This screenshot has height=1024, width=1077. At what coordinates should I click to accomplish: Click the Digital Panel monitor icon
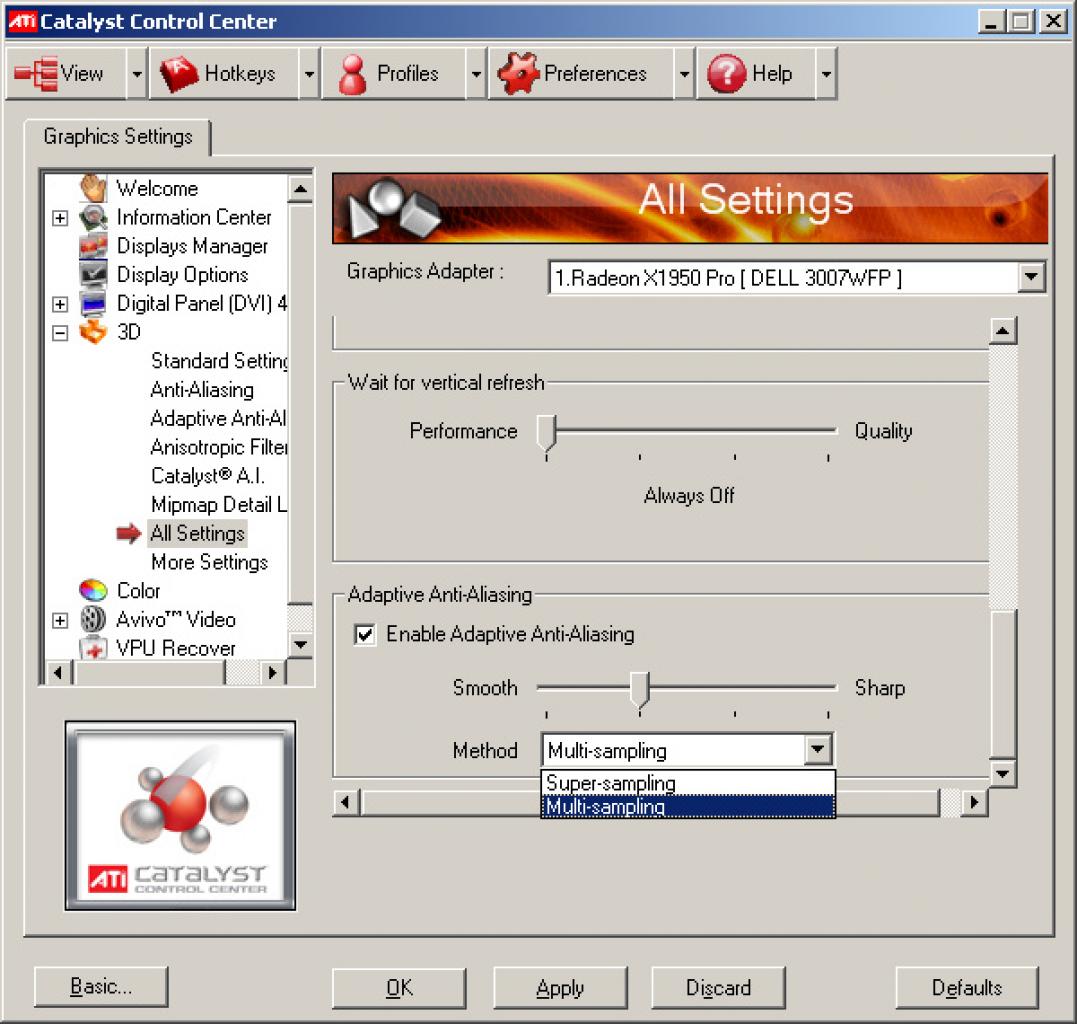[93, 304]
